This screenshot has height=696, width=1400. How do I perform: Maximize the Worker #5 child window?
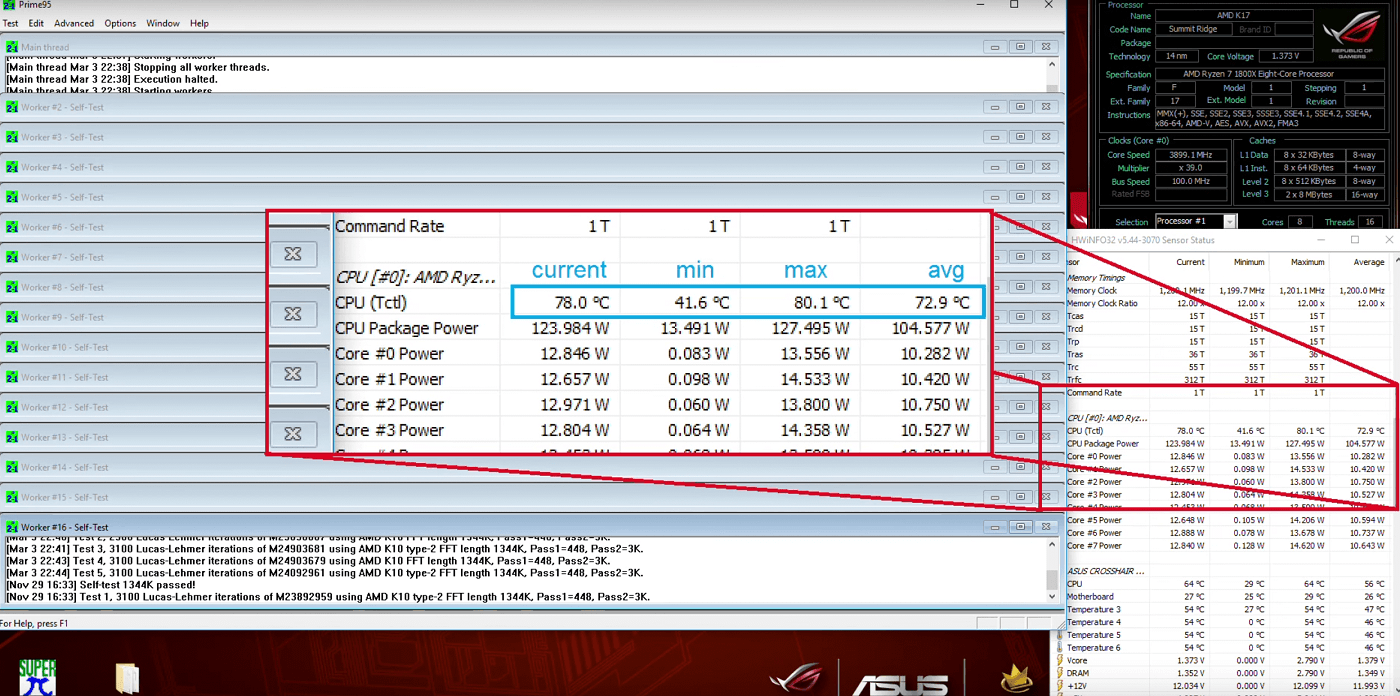tap(1020, 197)
